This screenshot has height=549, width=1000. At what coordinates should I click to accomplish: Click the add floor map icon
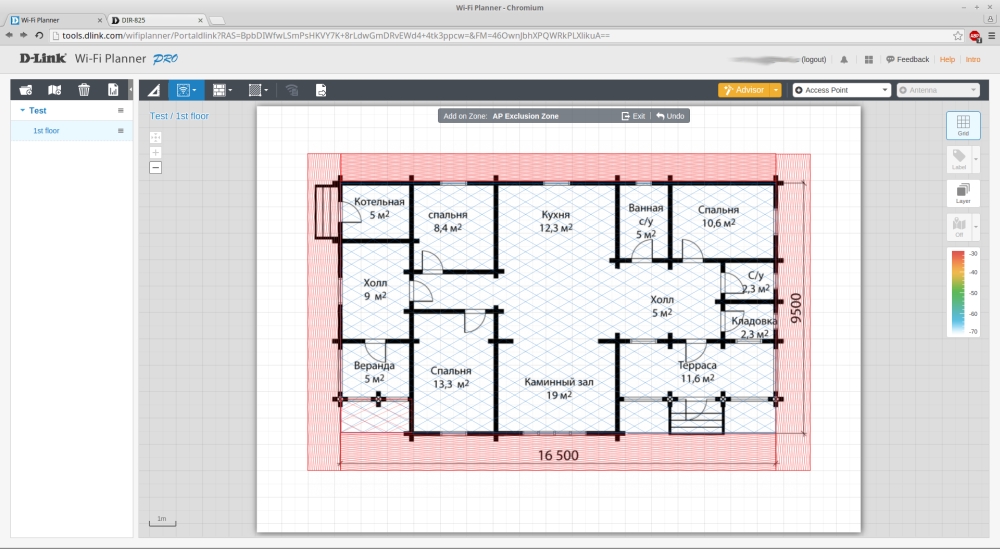tap(55, 90)
